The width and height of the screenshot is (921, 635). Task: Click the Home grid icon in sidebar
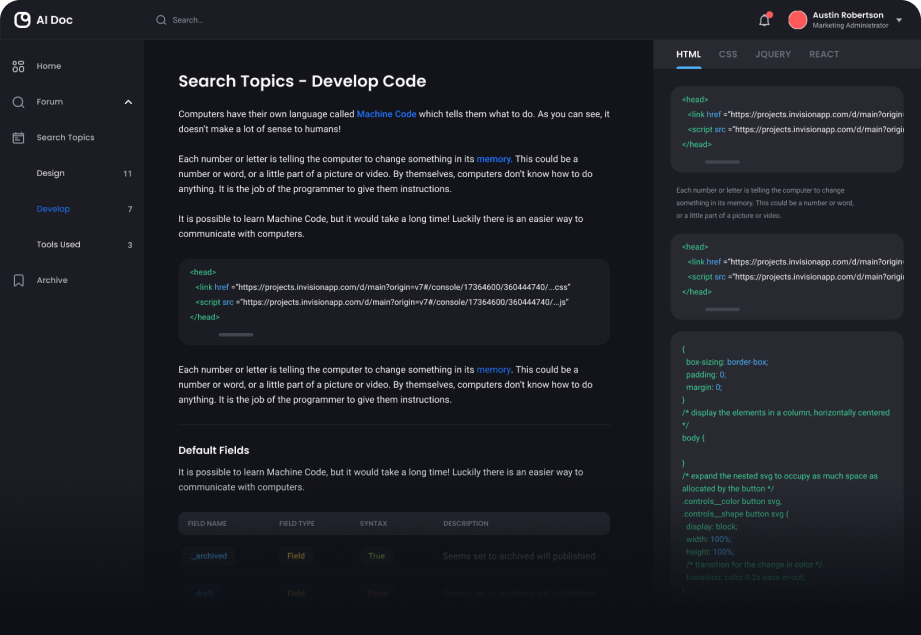tap(18, 66)
